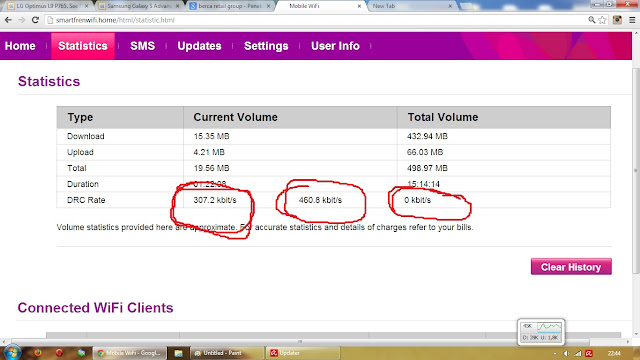Select the 307.2 kbit/s DRC rate value
The height and width of the screenshot is (360, 640).
tap(215, 200)
